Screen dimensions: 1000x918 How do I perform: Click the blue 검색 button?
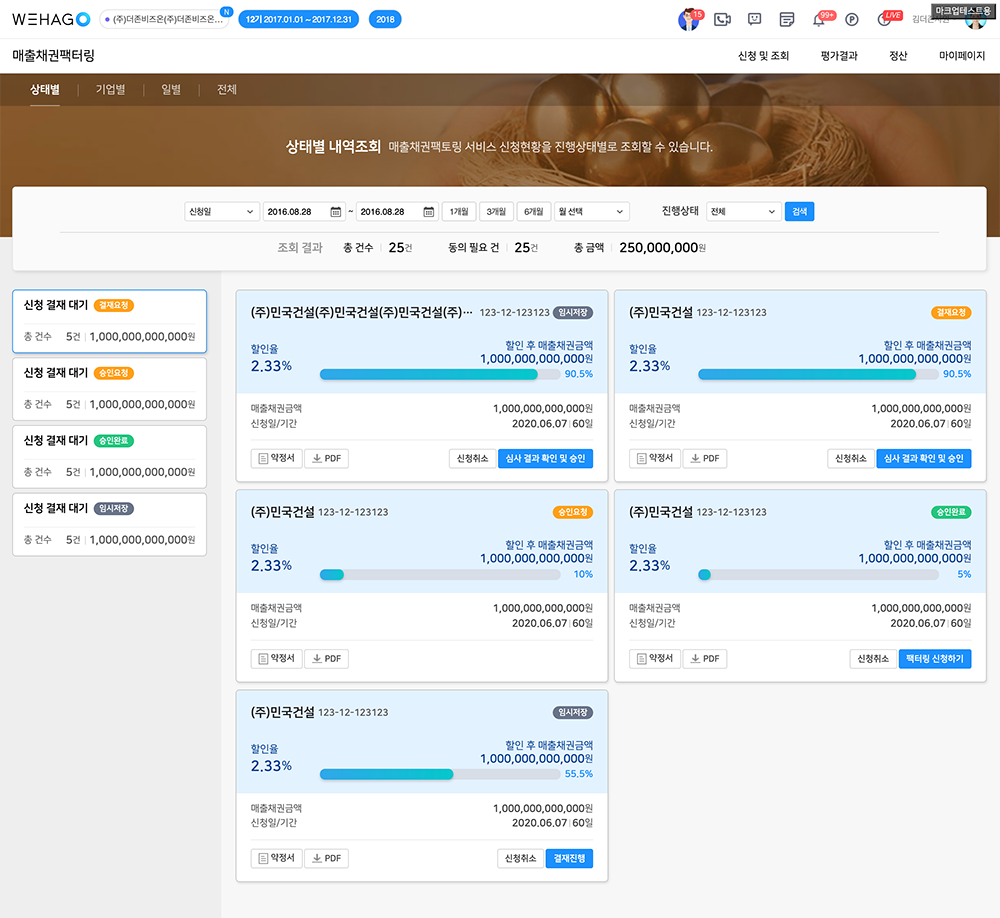pyautogui.click(x=799, y=212)
